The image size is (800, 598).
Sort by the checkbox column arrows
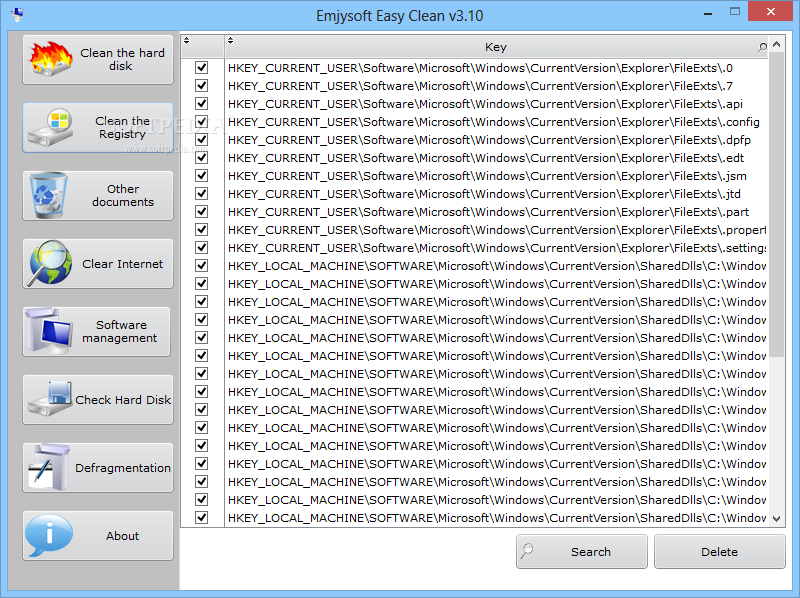point(187,40)
